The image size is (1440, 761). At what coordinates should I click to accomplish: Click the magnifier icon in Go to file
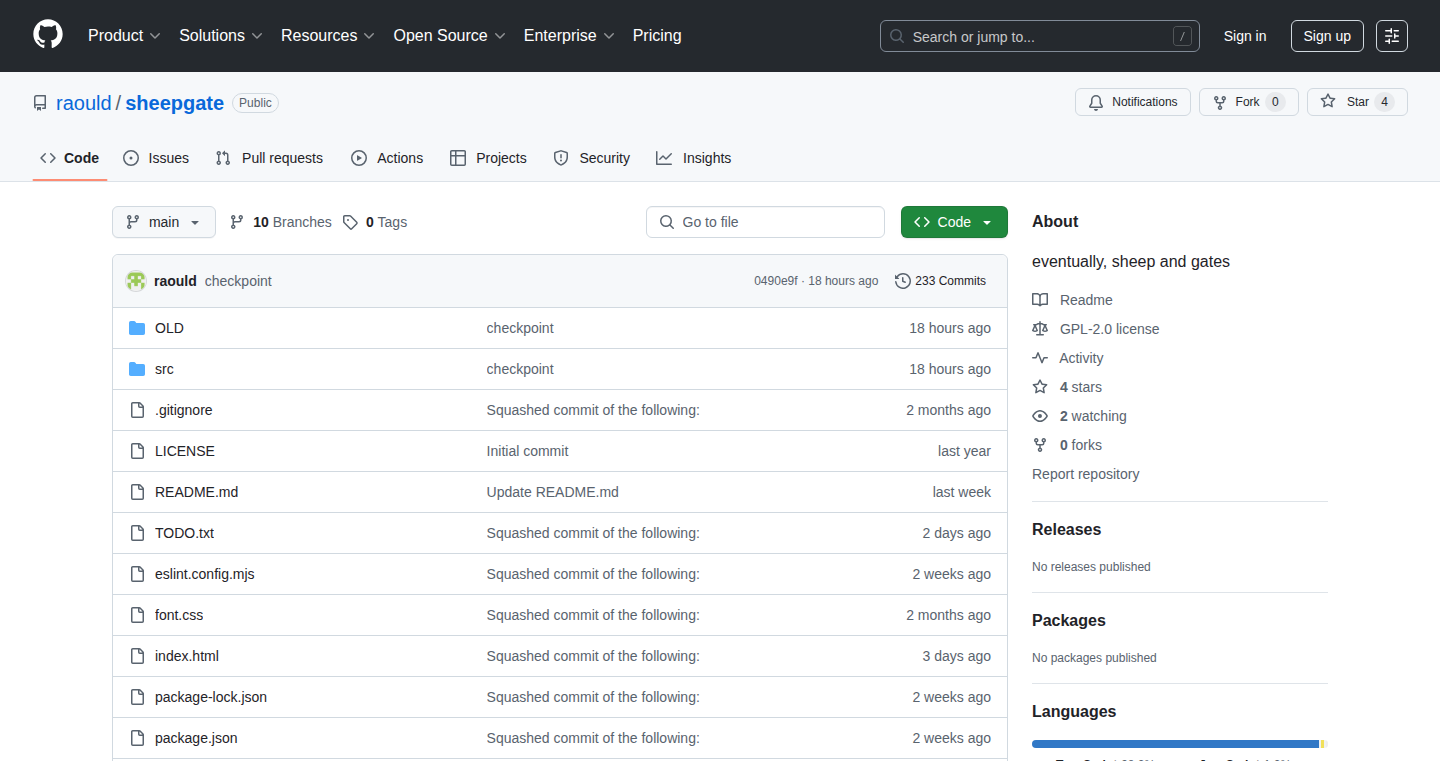point(667,222)
